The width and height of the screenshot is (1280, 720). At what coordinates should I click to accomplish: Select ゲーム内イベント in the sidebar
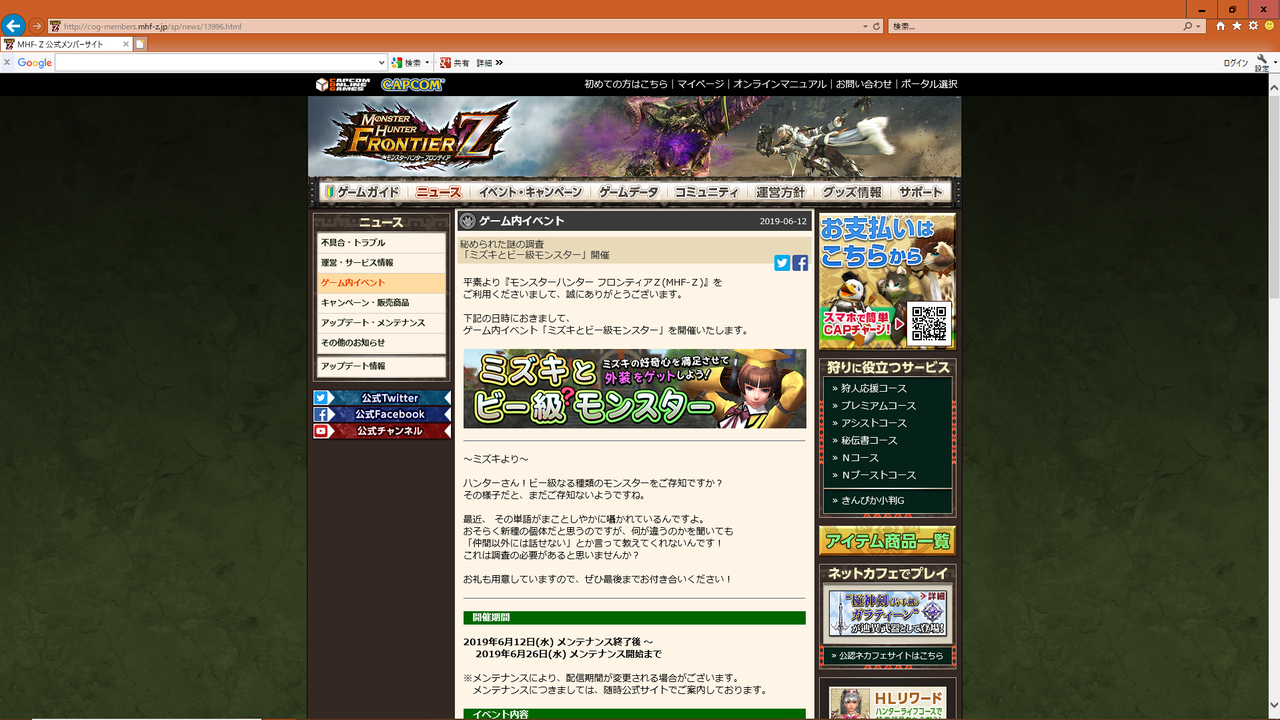381,283
